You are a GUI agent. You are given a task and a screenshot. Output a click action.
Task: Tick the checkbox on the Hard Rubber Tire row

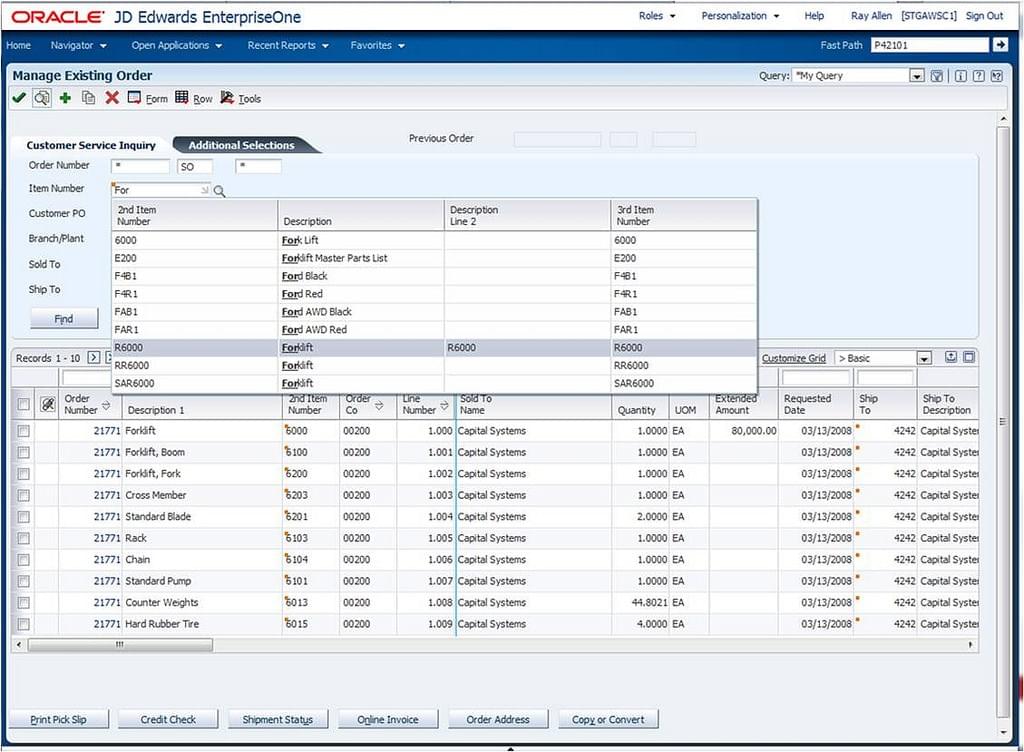coord(23,625)
